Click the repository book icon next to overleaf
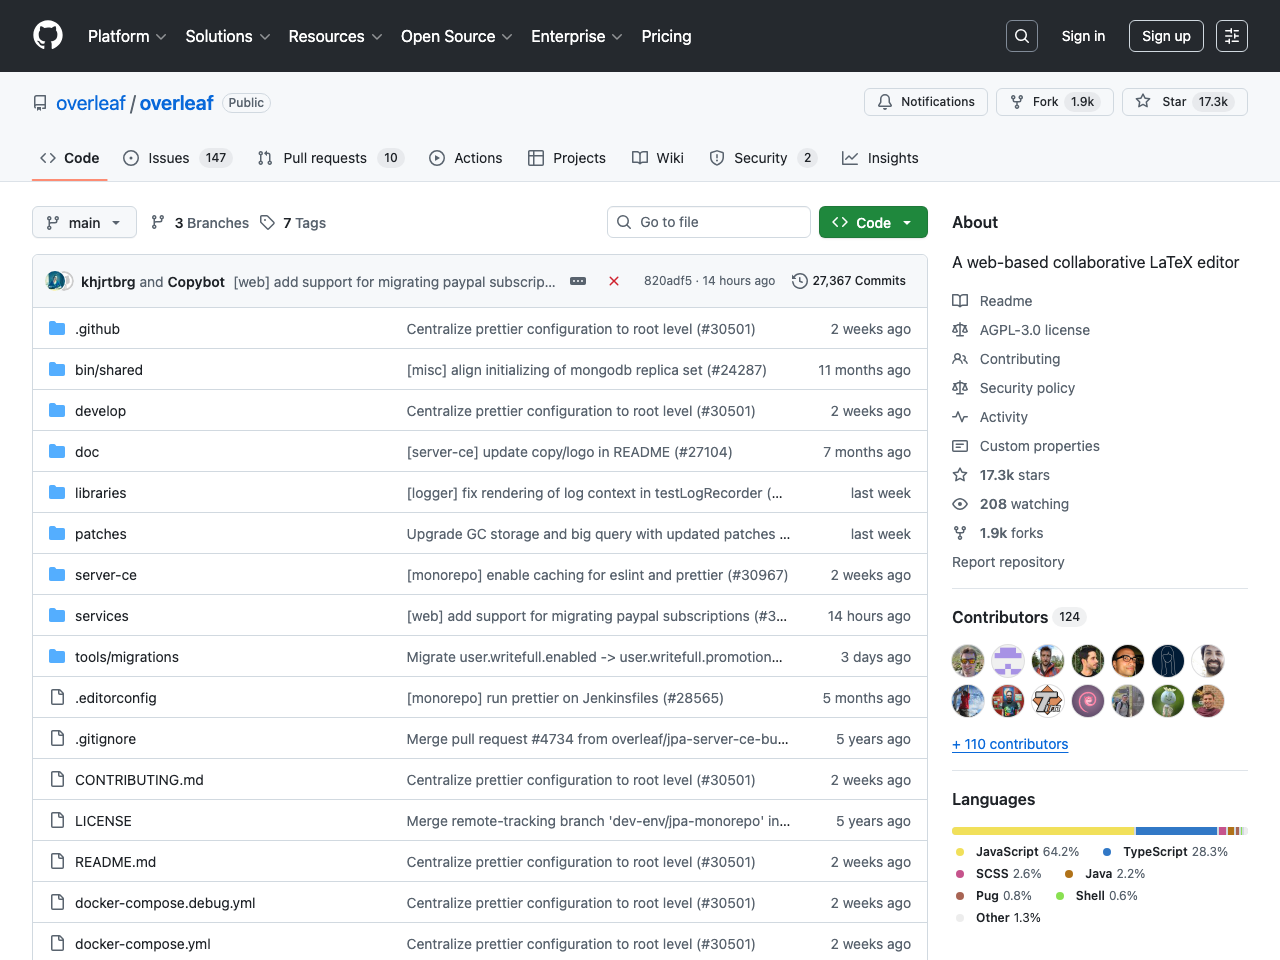The image size is (1280, 960). [39, 102]
